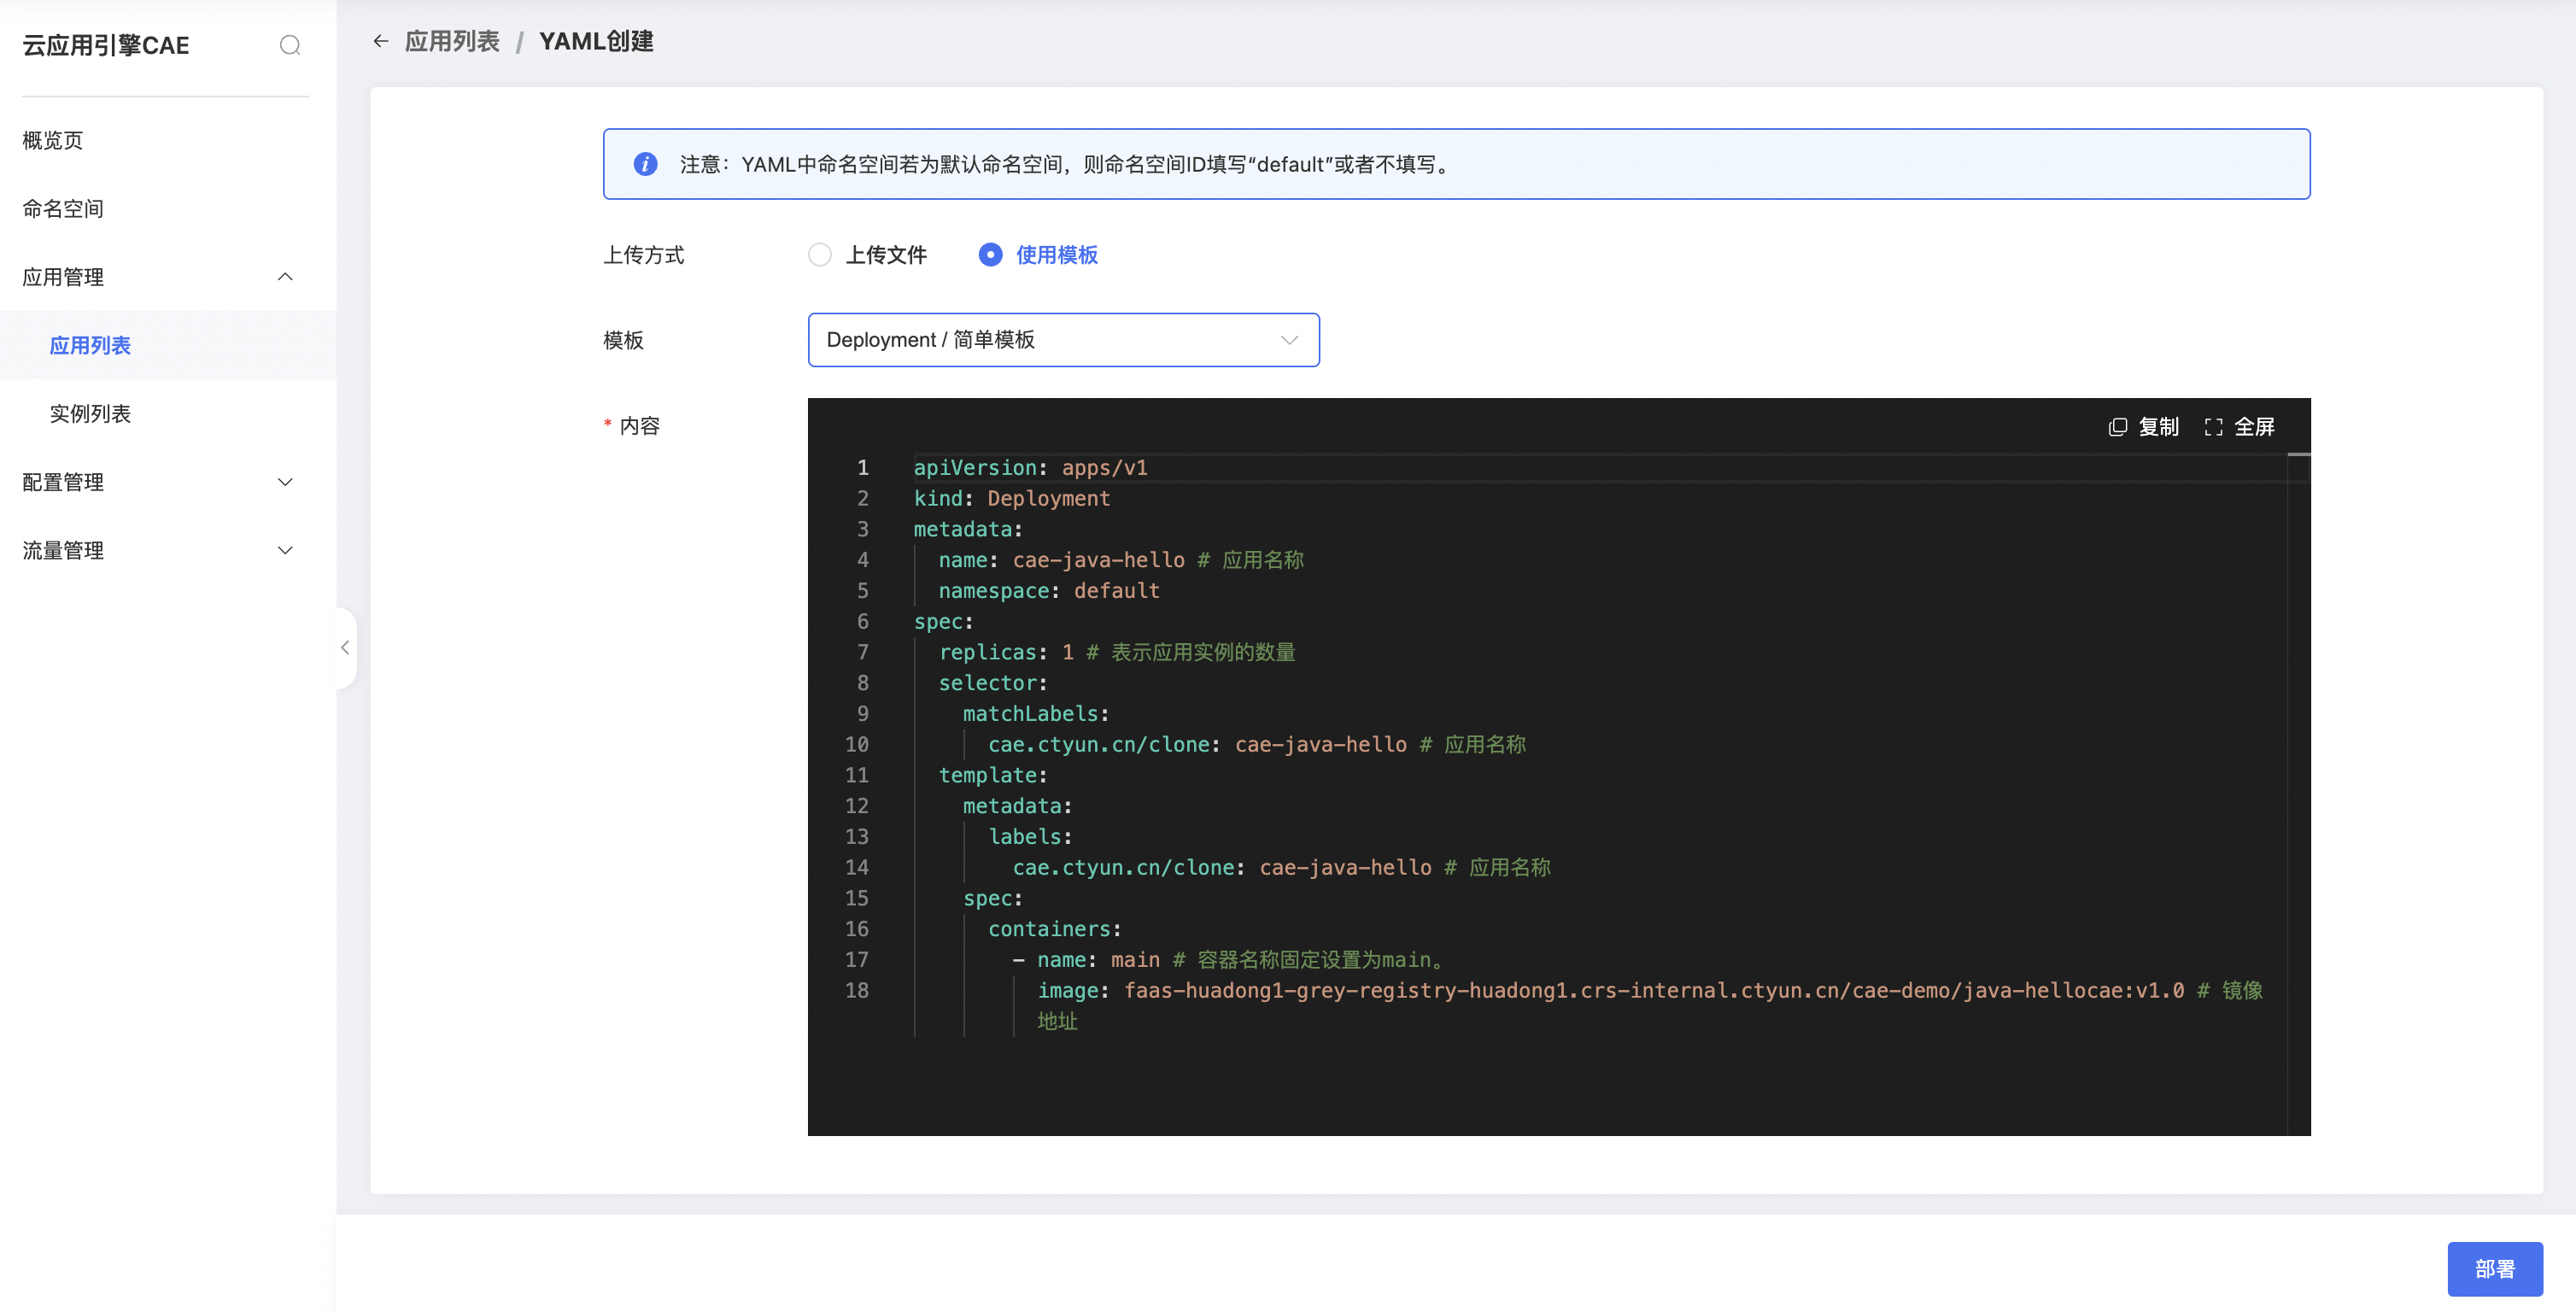Click the 应用列表 breadcrumb link
2576x1312 pixels.
point(452,41)
